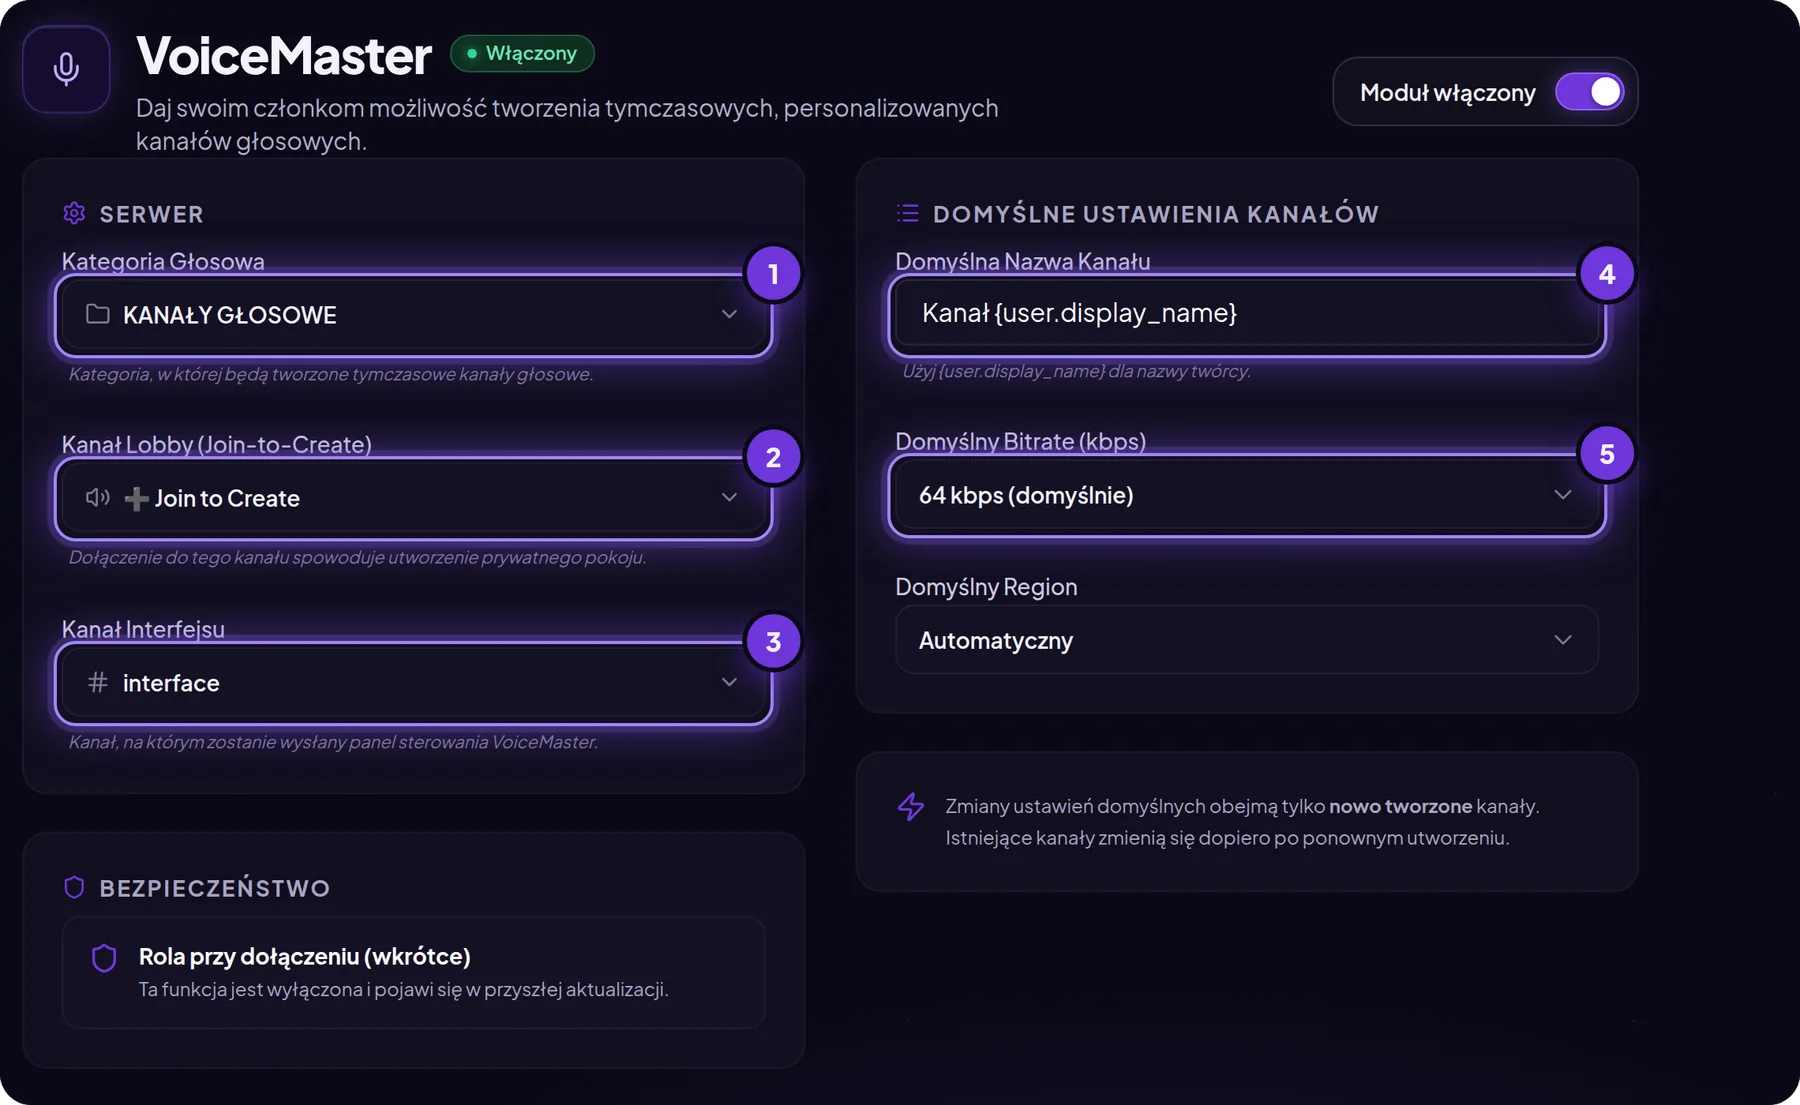This screenshot has width=1800, height=1105.
Task: Click the Domyślna Nazwa Kanału label
Action: point(1022,261)
